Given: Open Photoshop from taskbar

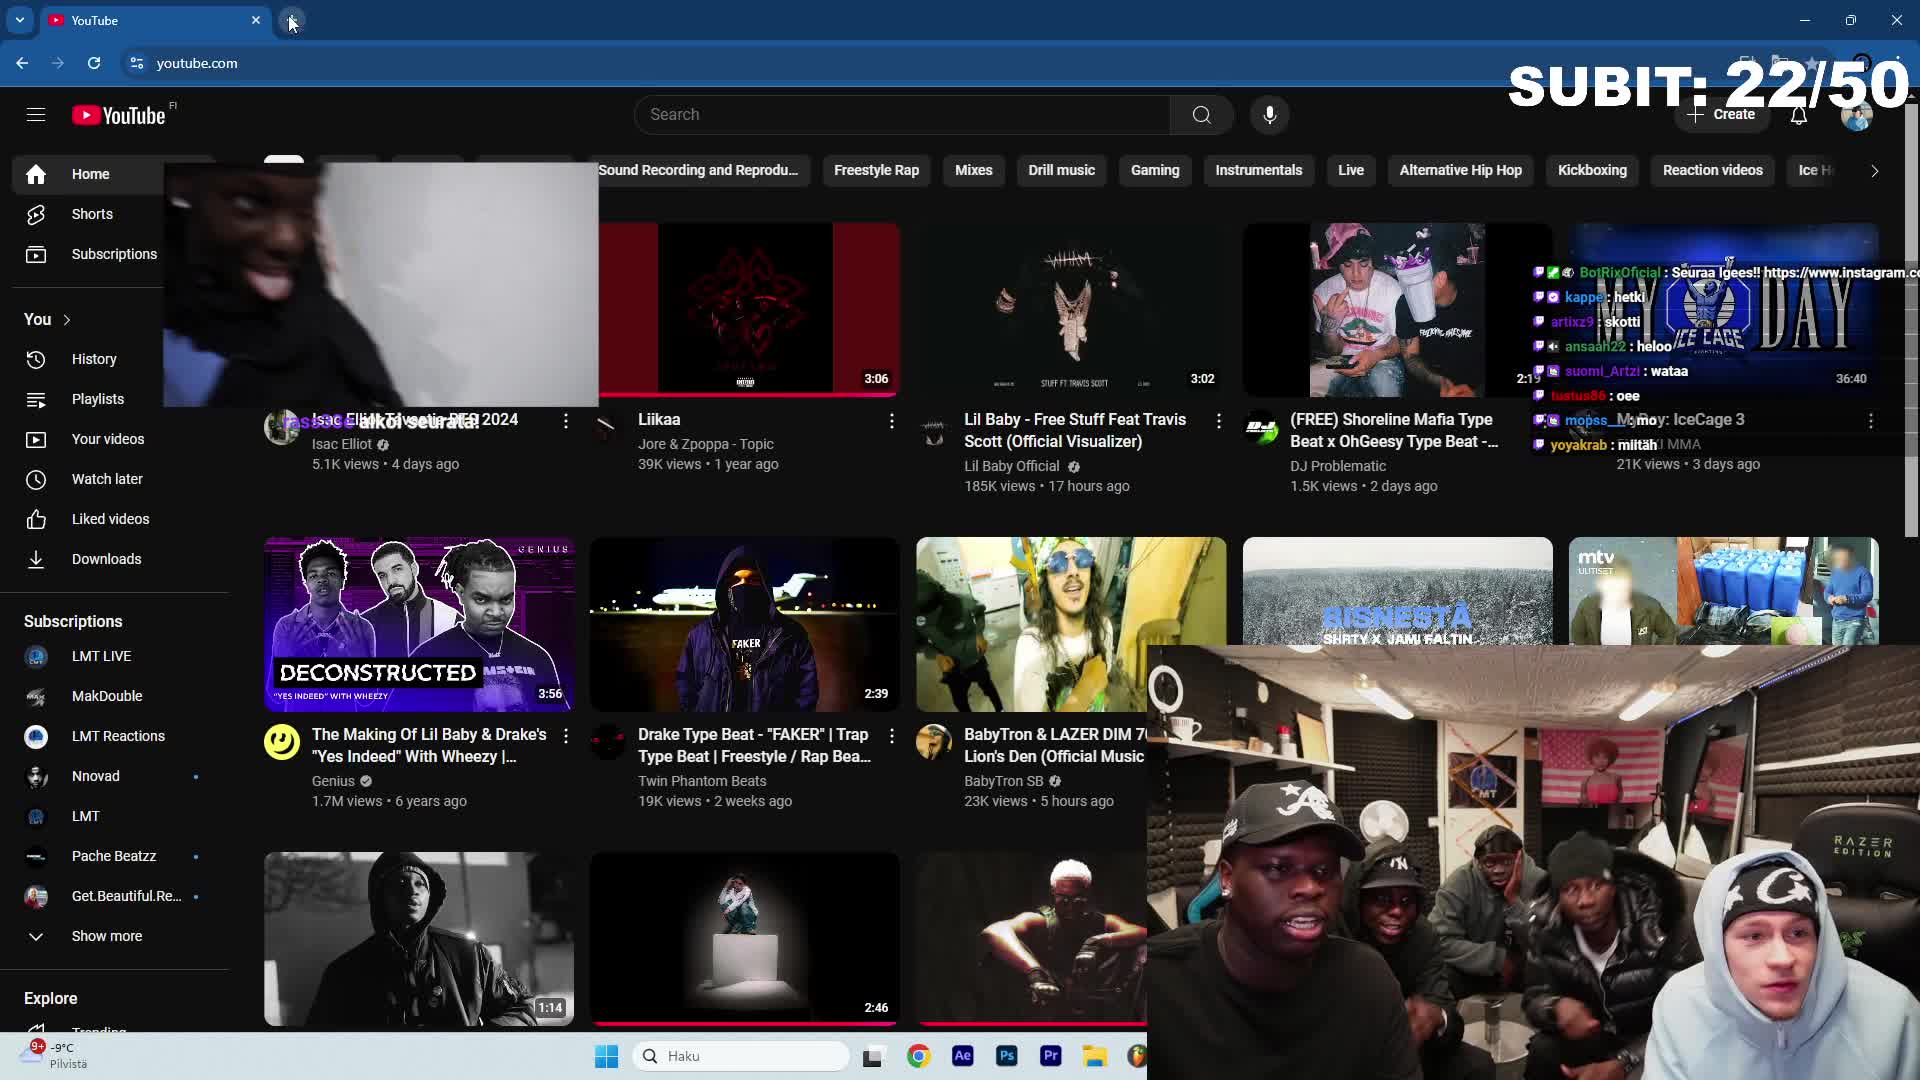Looking at the screenshot, I should click(x=1006, y=1056).
